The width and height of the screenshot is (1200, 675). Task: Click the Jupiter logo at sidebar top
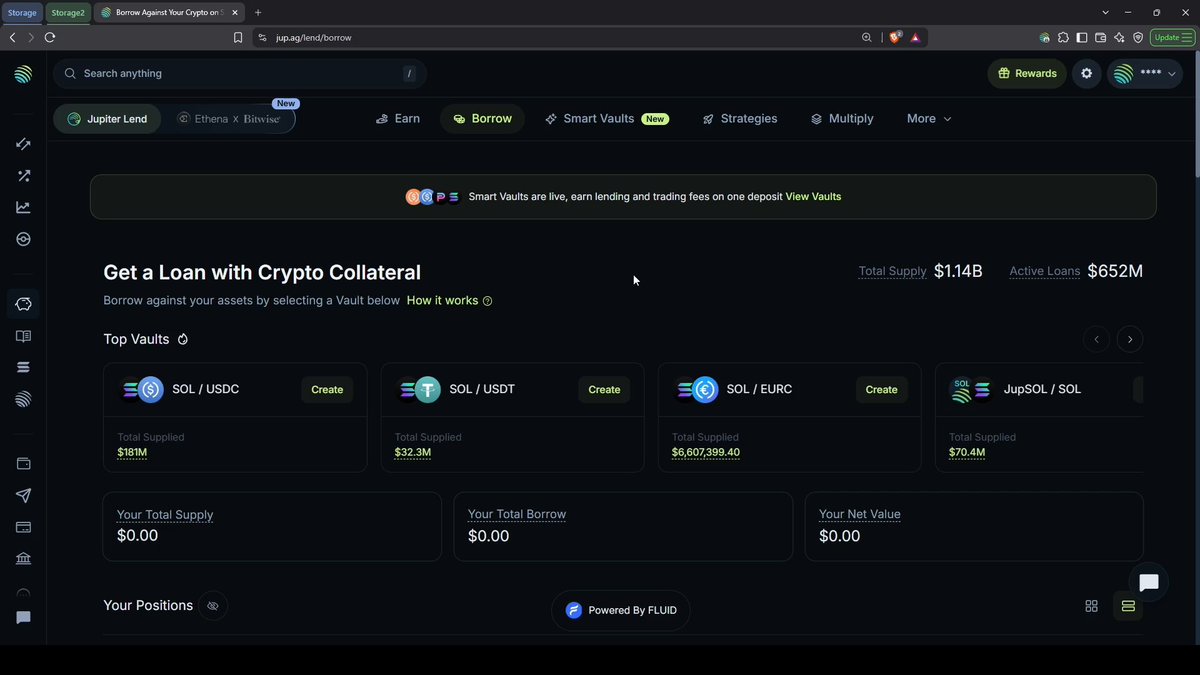(x=23, y=74)
